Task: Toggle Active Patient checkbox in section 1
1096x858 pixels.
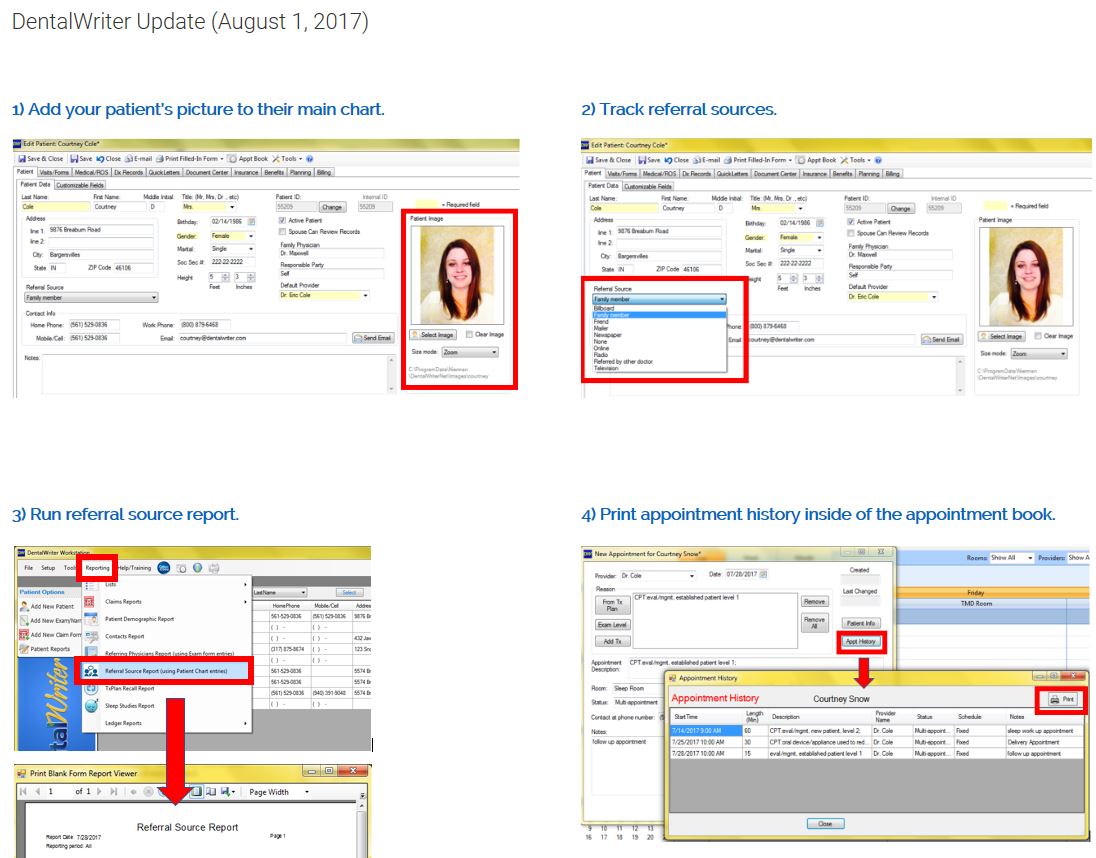Action: [282, 221]
